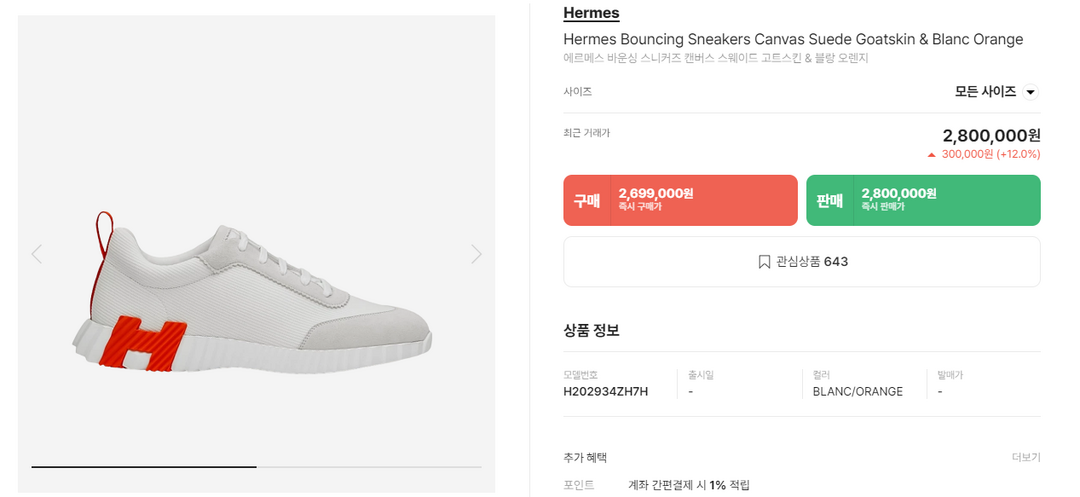Viewport: 1080px width, 497px height.
Task: Click the sneaker product photo
Action: pyautogui.click(x=255, y=295)
